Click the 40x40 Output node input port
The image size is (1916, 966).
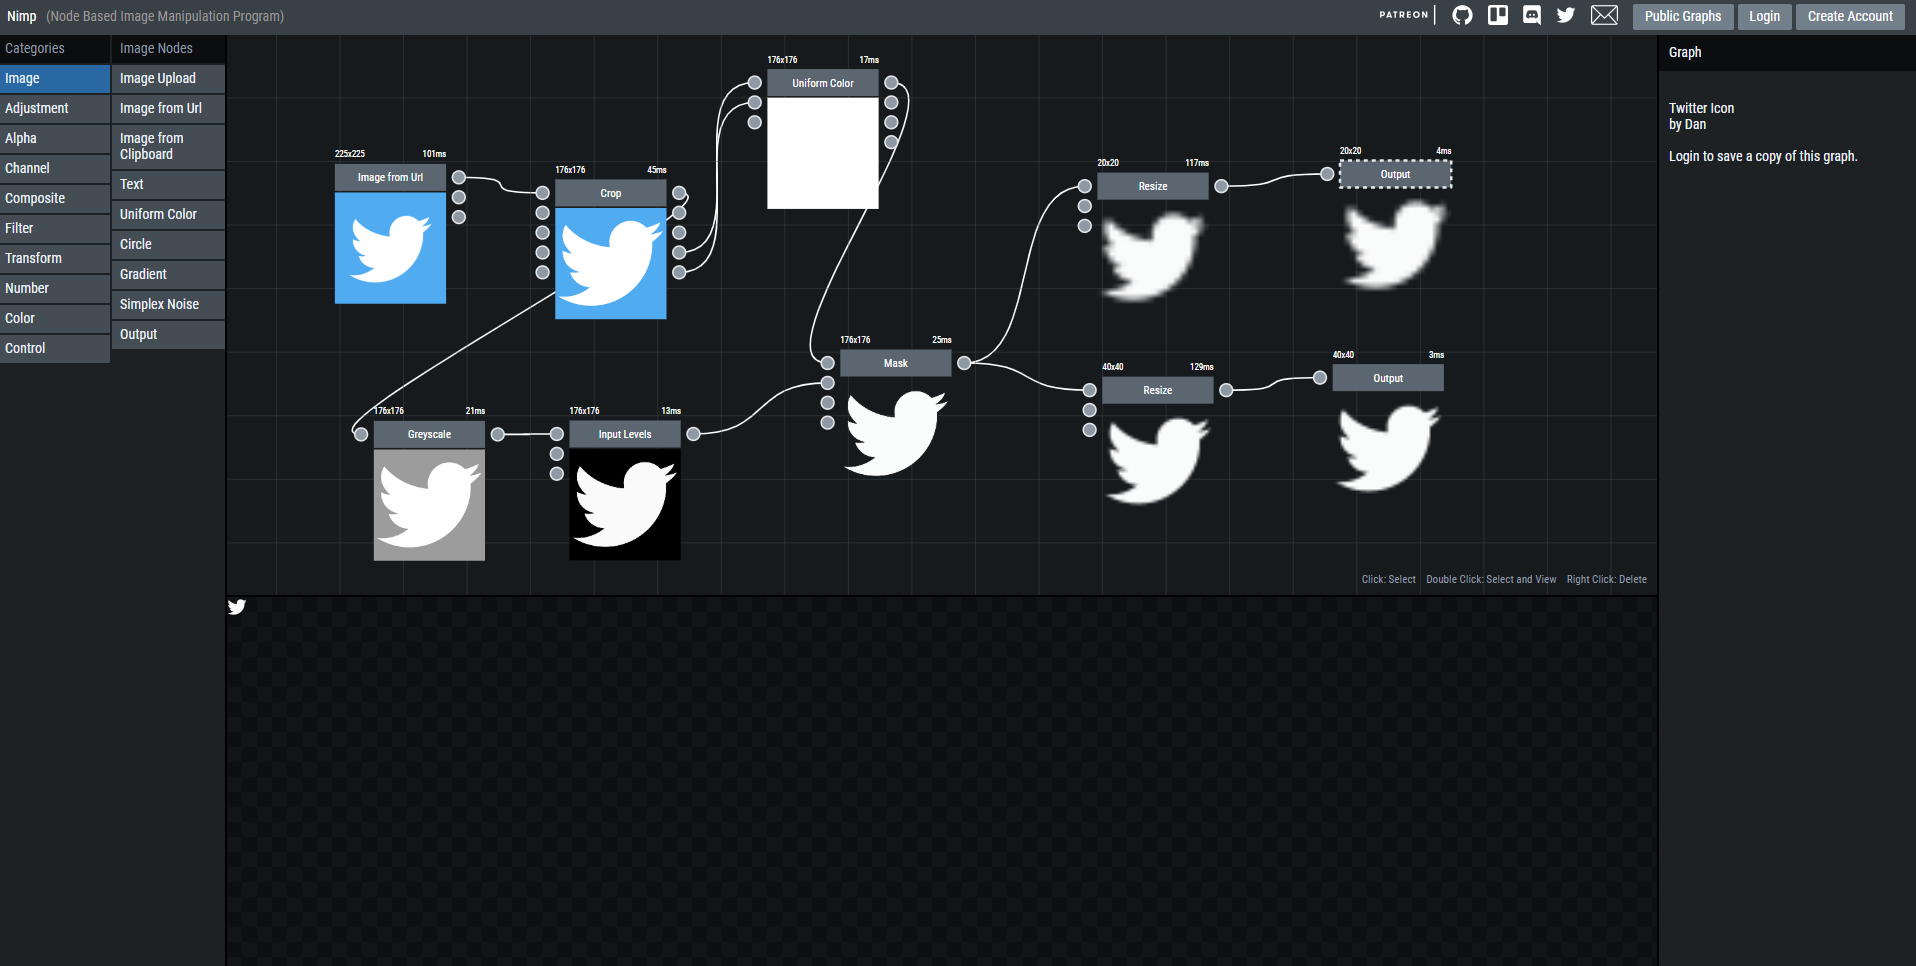pyautogui.click(x=1320, y=378)
